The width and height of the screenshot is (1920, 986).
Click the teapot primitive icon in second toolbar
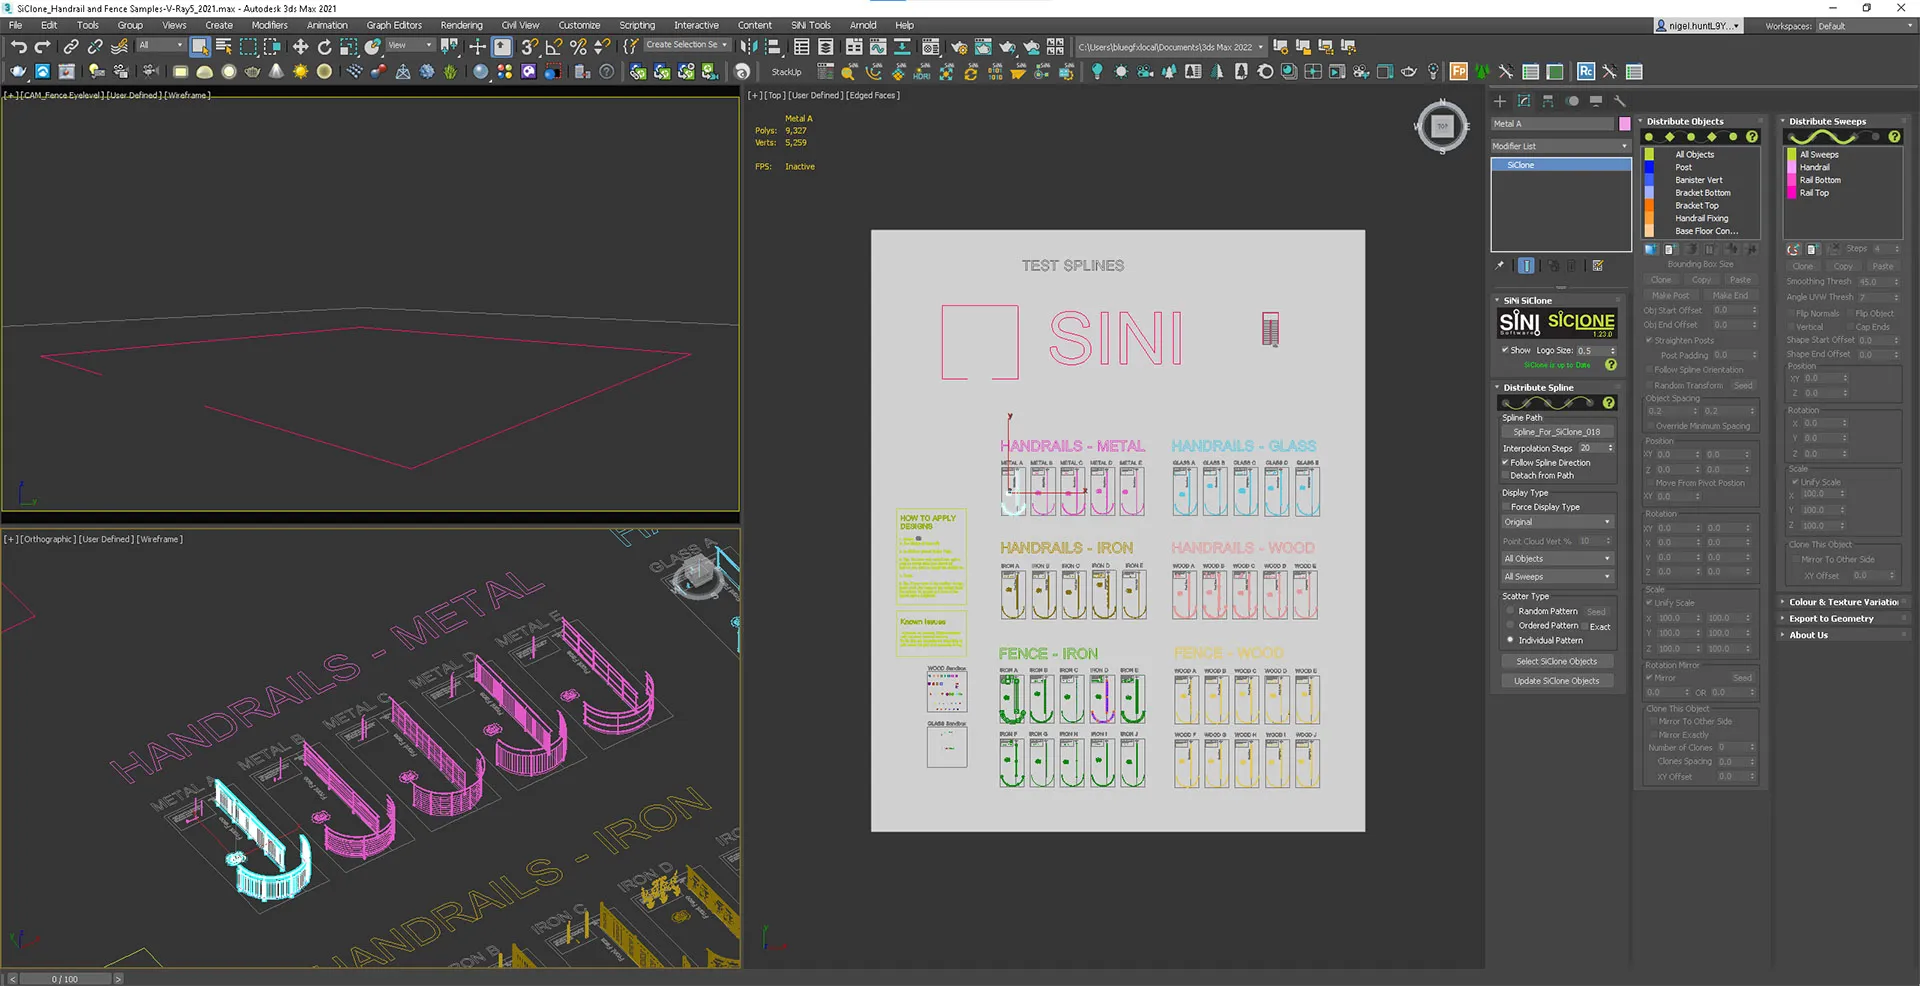[252, 71]
